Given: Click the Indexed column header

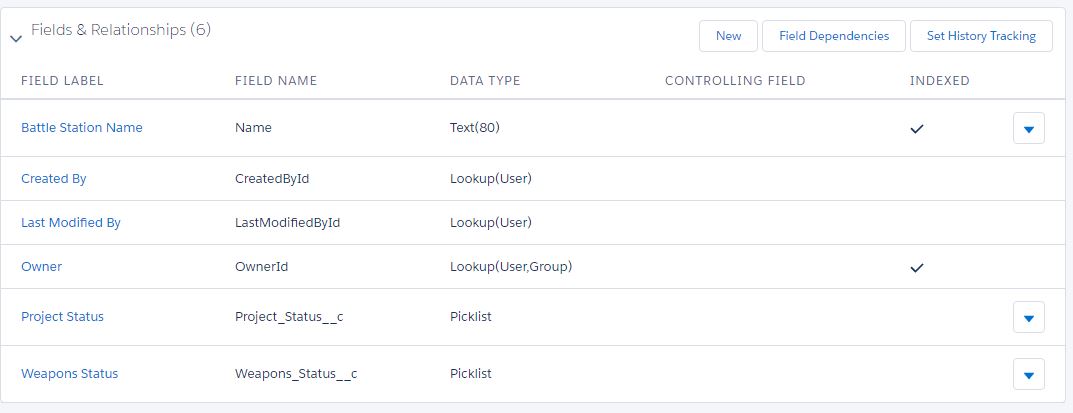Looking at the screenshot, I should 939,81.
